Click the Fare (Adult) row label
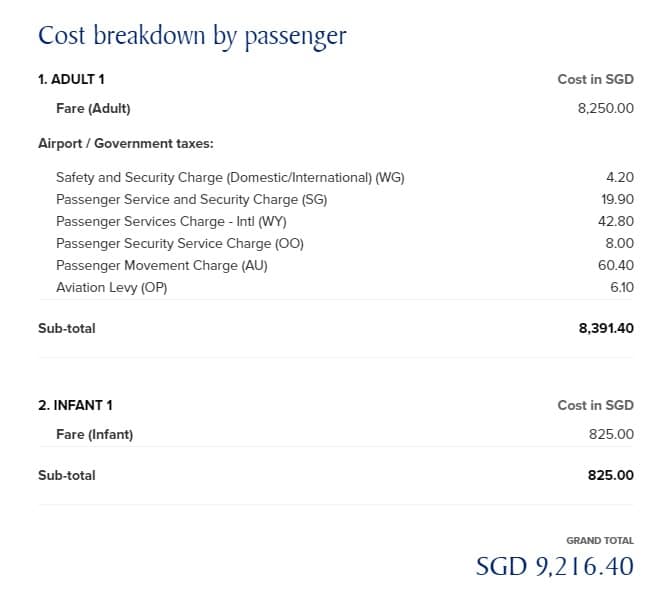 click(93, 109)
